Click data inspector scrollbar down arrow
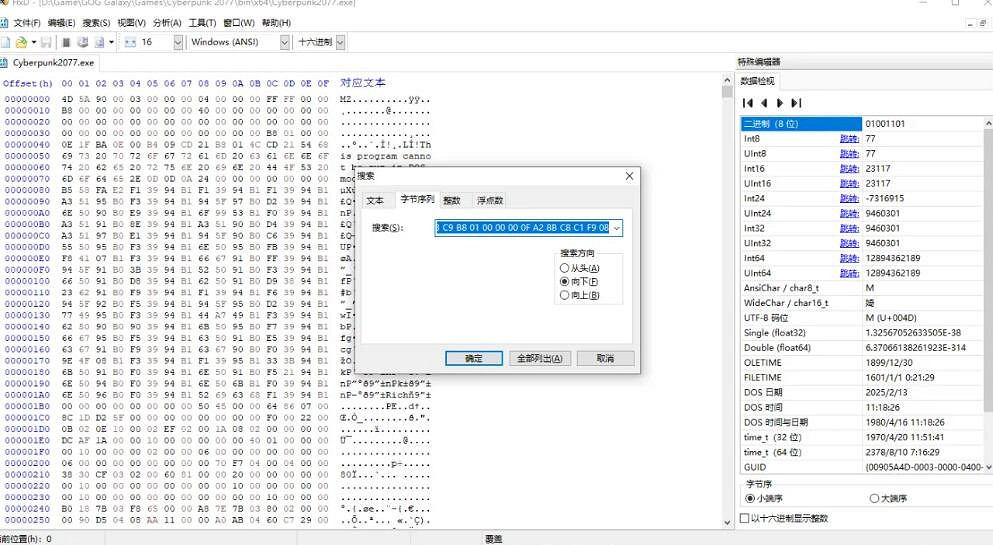Viewport: 993px width, 545px height. (x=988, y=467)
